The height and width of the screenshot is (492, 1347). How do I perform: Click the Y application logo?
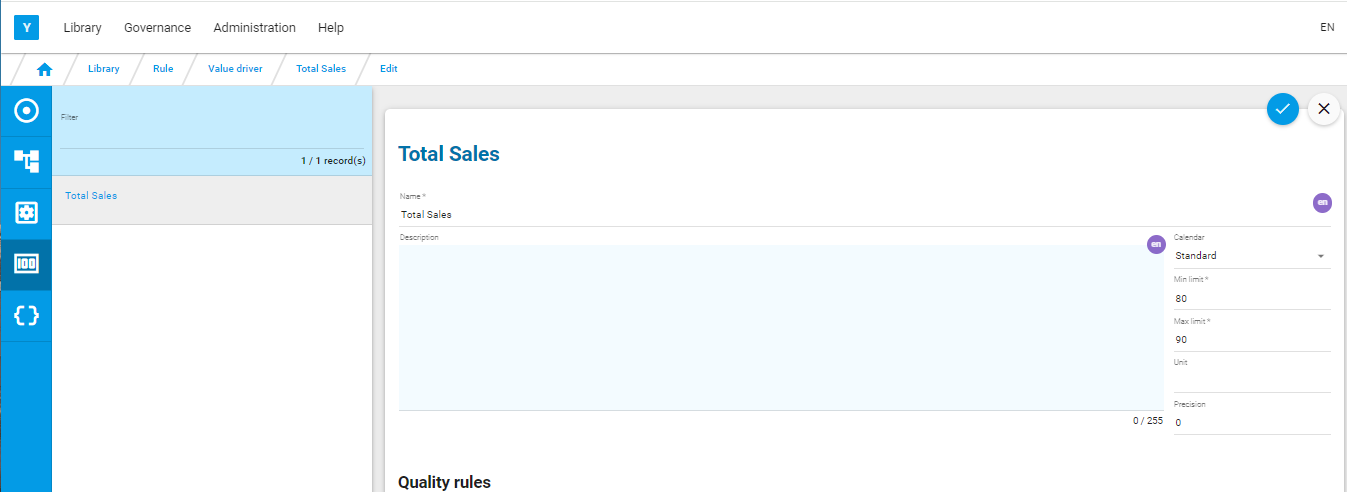(x=26, y=27)
